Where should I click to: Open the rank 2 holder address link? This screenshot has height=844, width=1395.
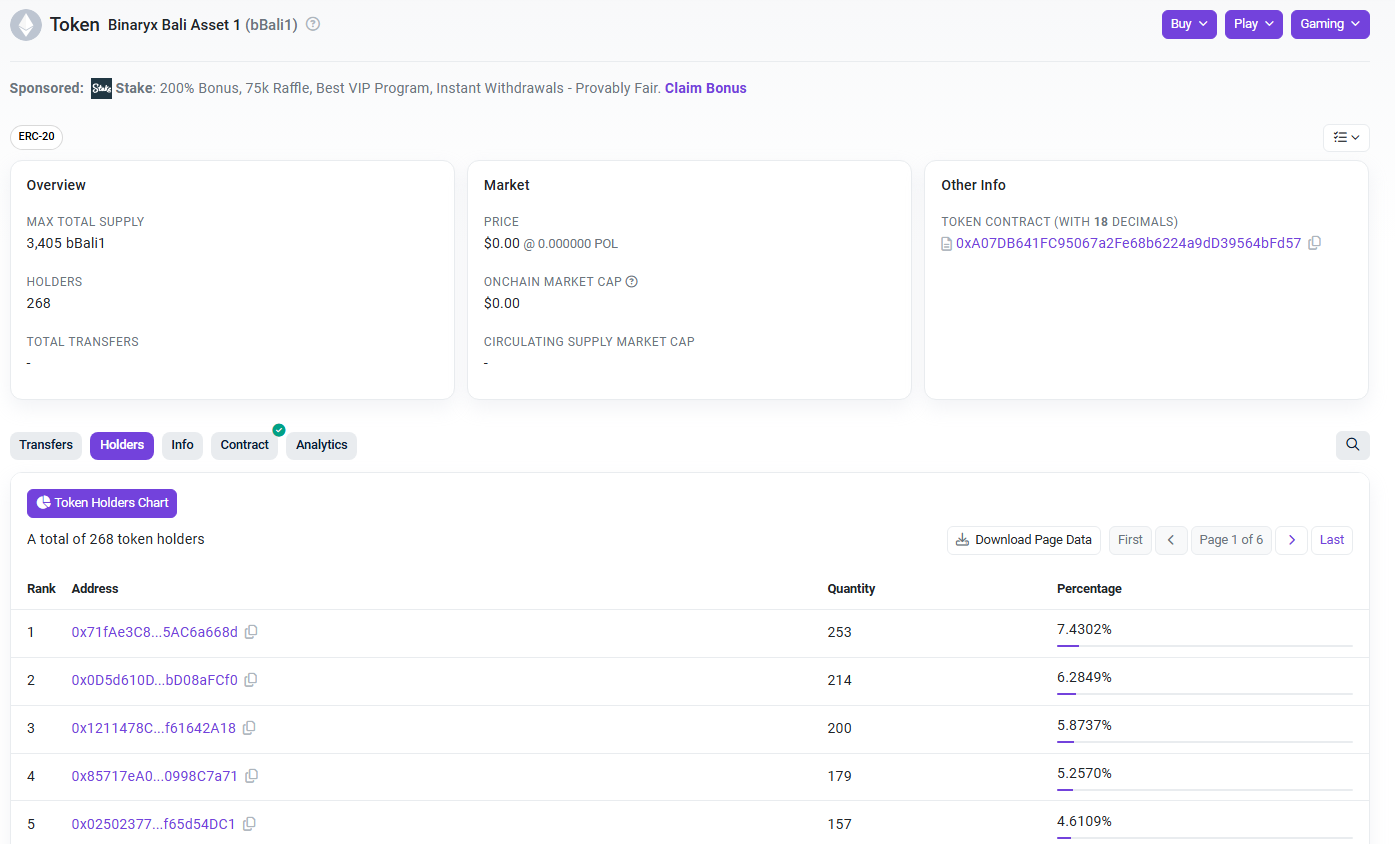152,679
